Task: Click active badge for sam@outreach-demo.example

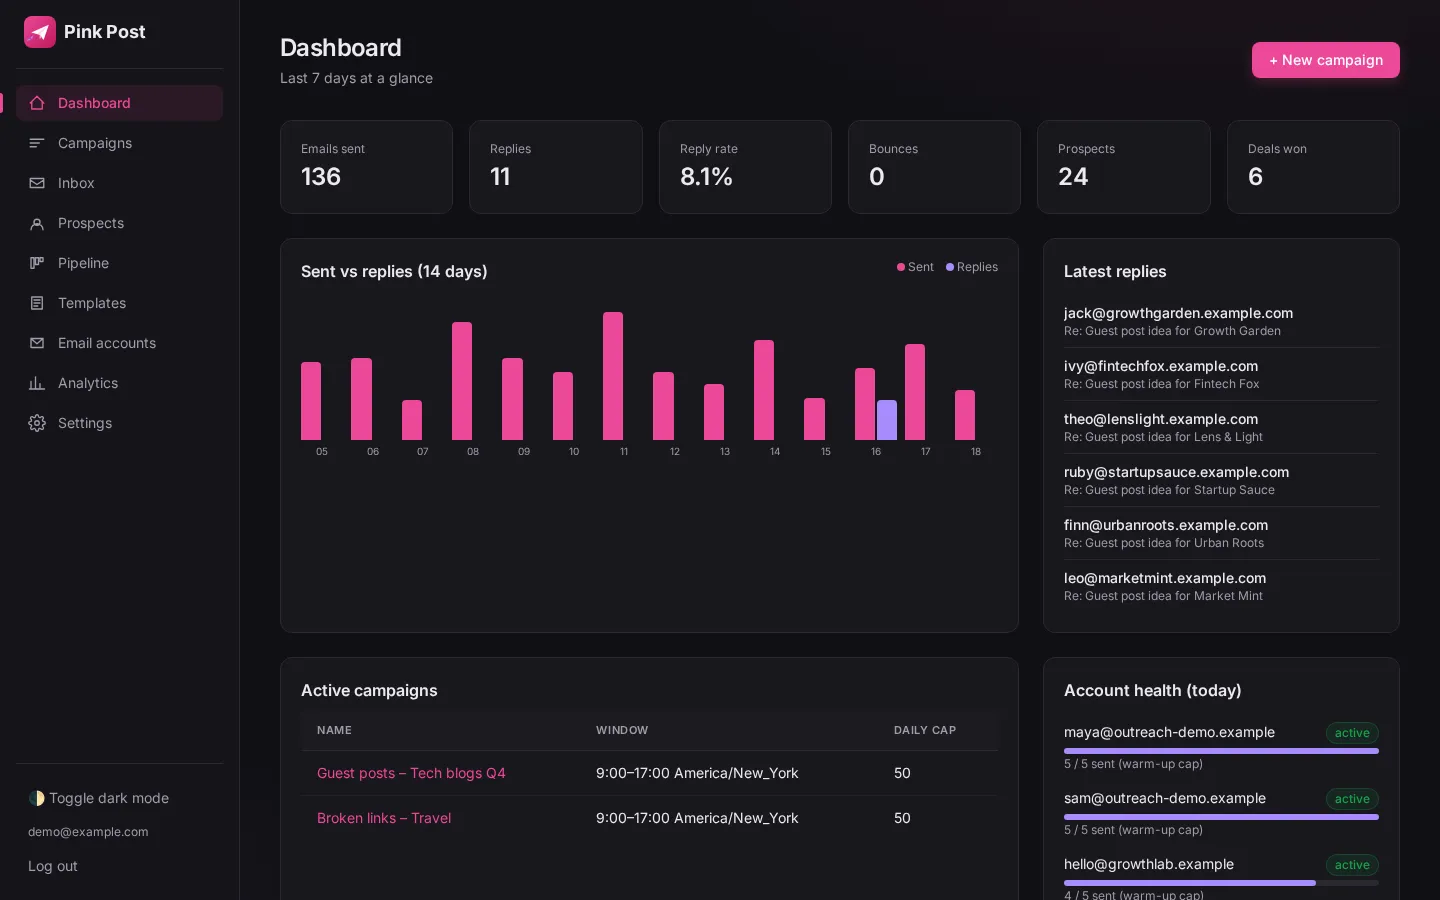Action: (x=1352, y=799)
